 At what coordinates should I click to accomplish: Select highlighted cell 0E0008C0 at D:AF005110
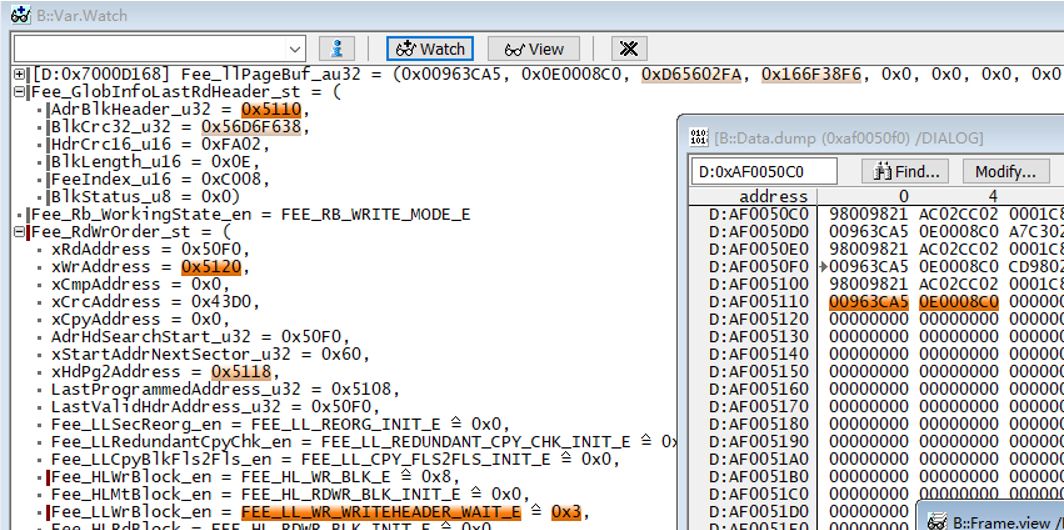click(x=959, y=301)
